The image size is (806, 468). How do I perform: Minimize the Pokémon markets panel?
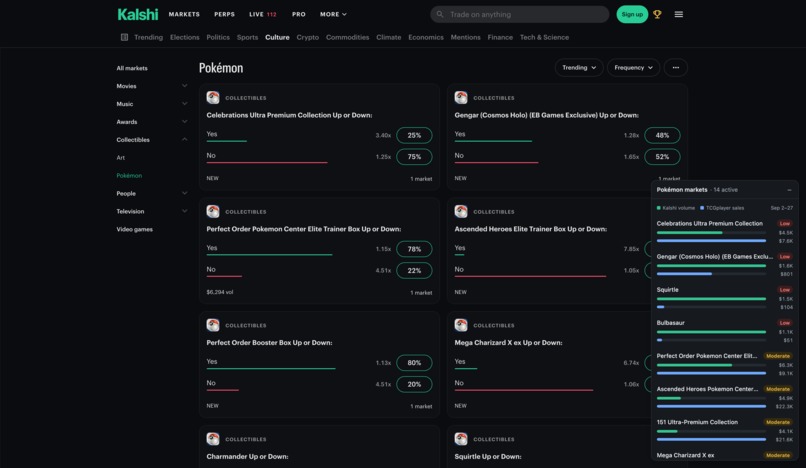(789, 190)
